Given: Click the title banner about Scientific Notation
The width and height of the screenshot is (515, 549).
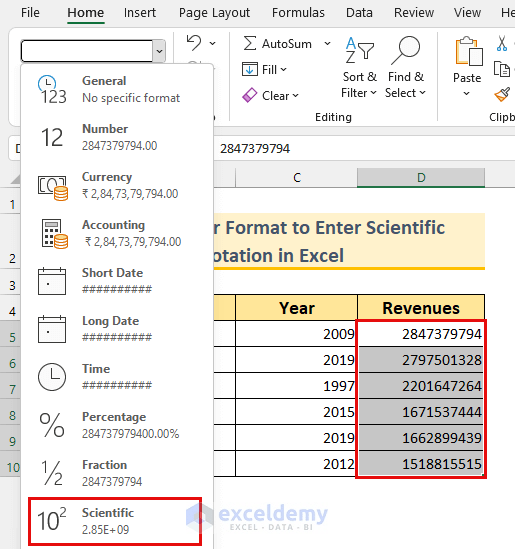Looking at the screenshot, I should point(349,241).
